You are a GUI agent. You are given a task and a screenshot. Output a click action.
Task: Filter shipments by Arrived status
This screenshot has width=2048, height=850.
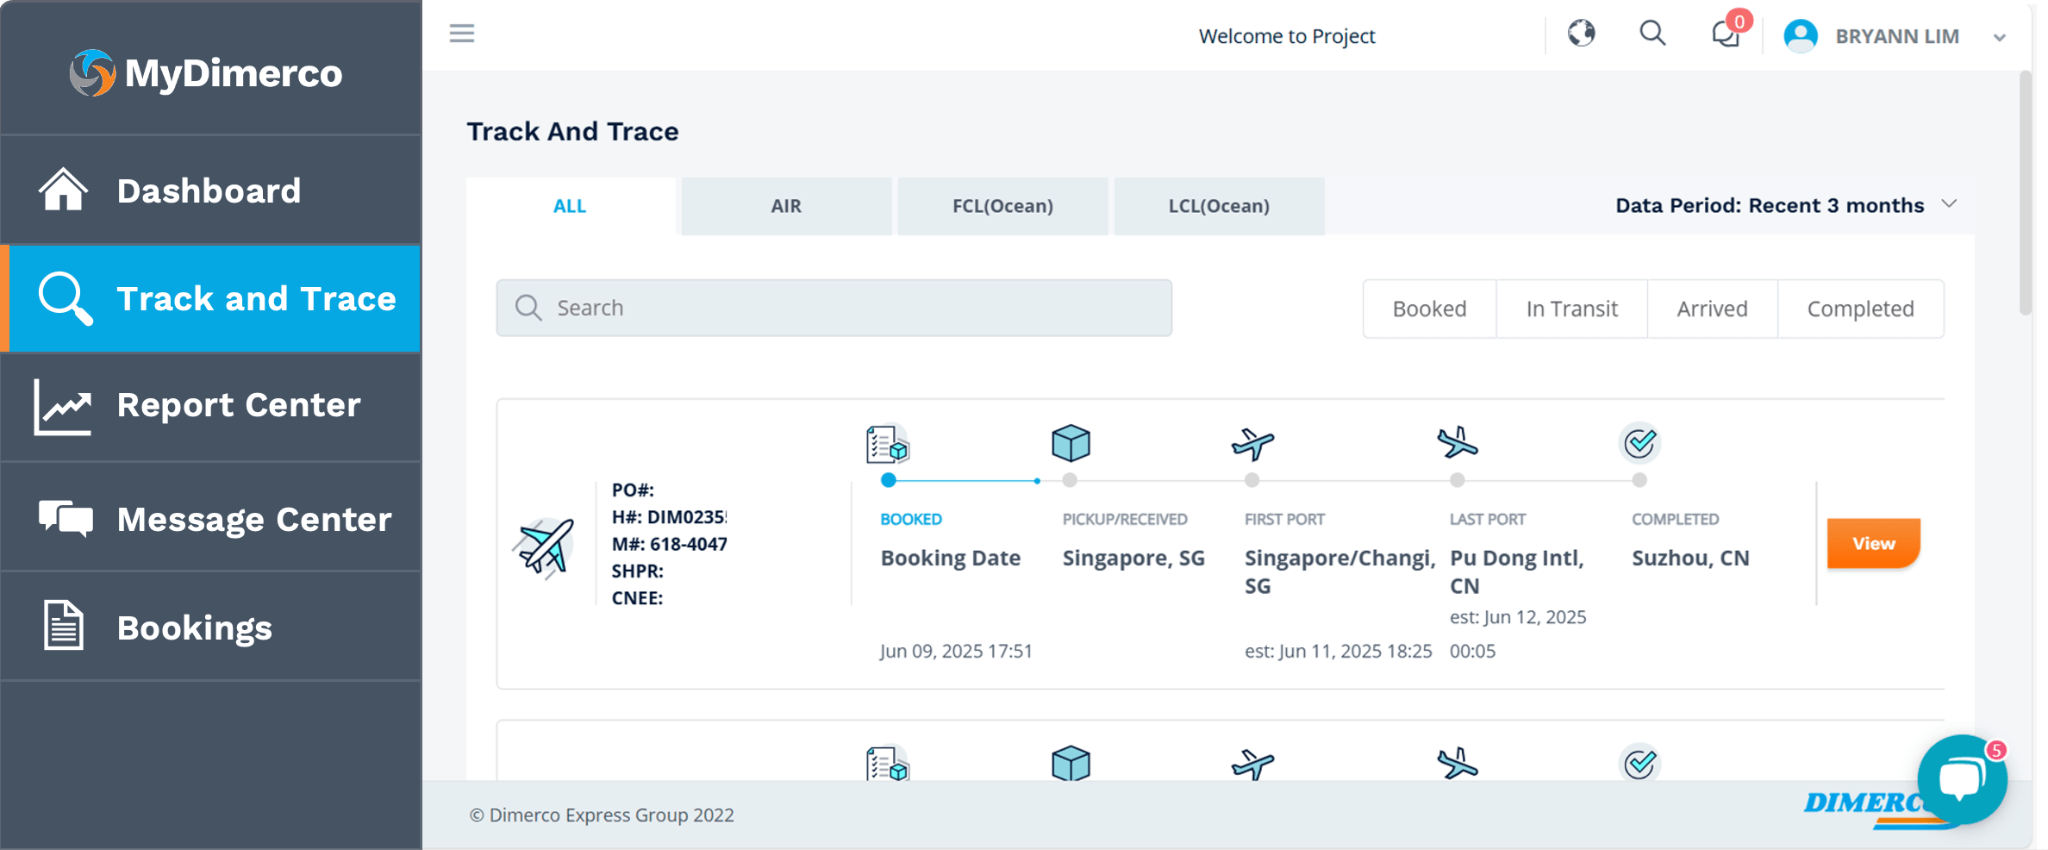coord(1712,309)
